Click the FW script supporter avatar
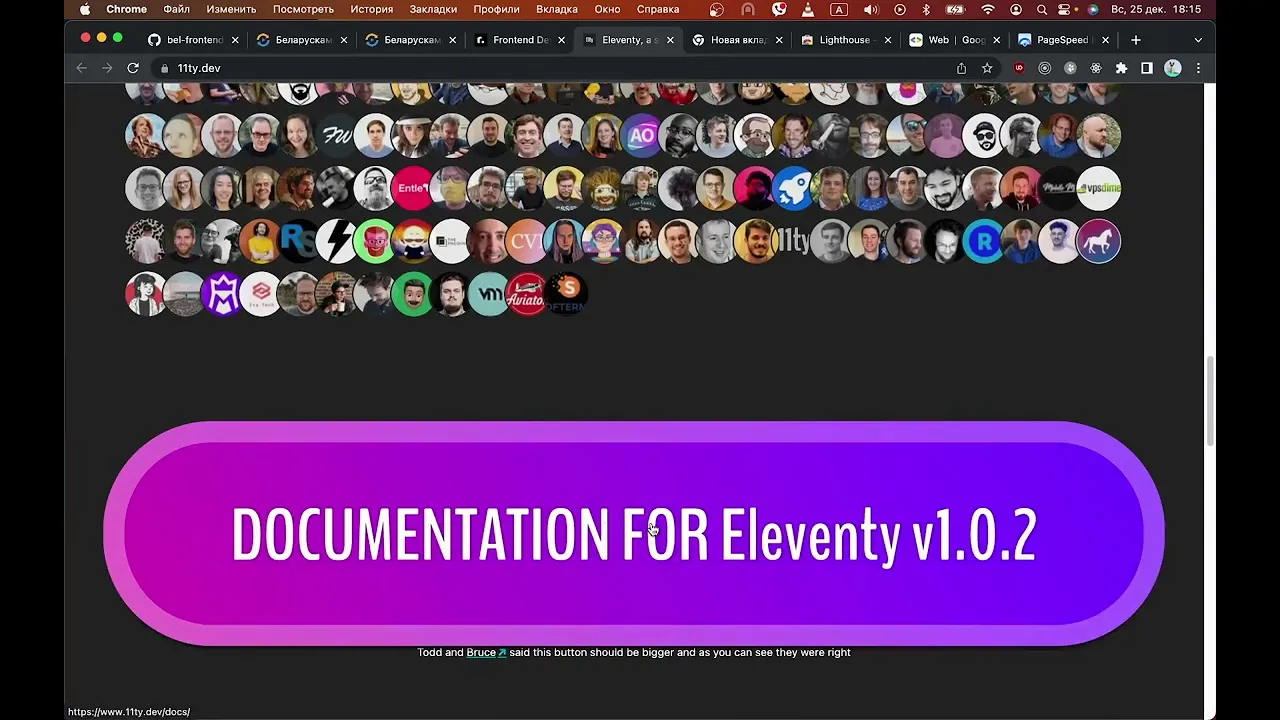The image size is (1280, 720). (x=336, y=136)
